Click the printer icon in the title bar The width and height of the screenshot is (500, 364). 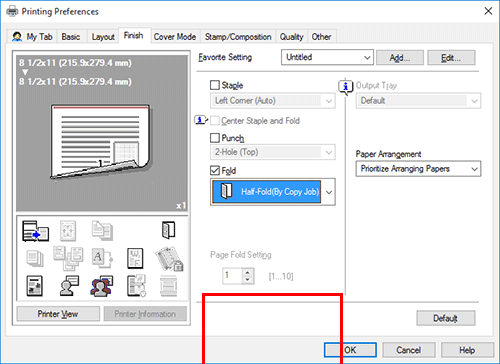point(12,12)
